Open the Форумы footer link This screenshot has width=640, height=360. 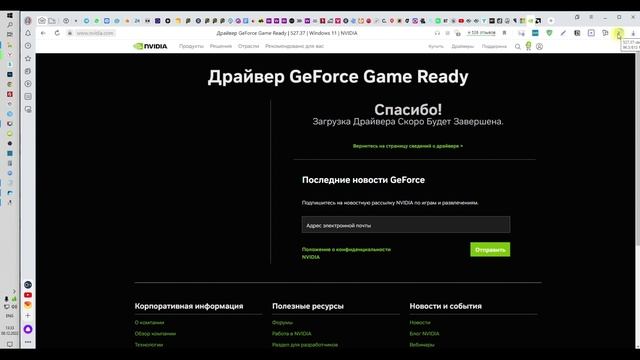tap(282, 322)
